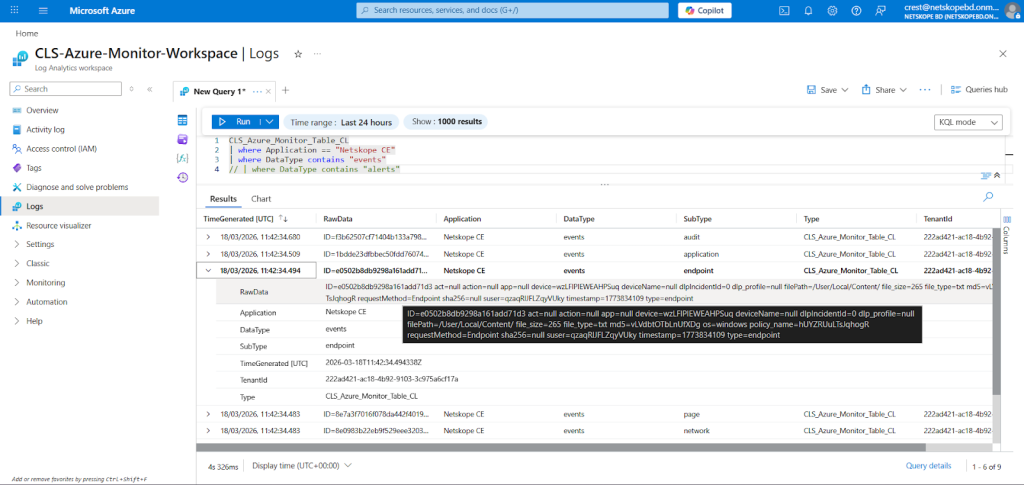Run the query

pyautogui.click(x=235, y=122)
